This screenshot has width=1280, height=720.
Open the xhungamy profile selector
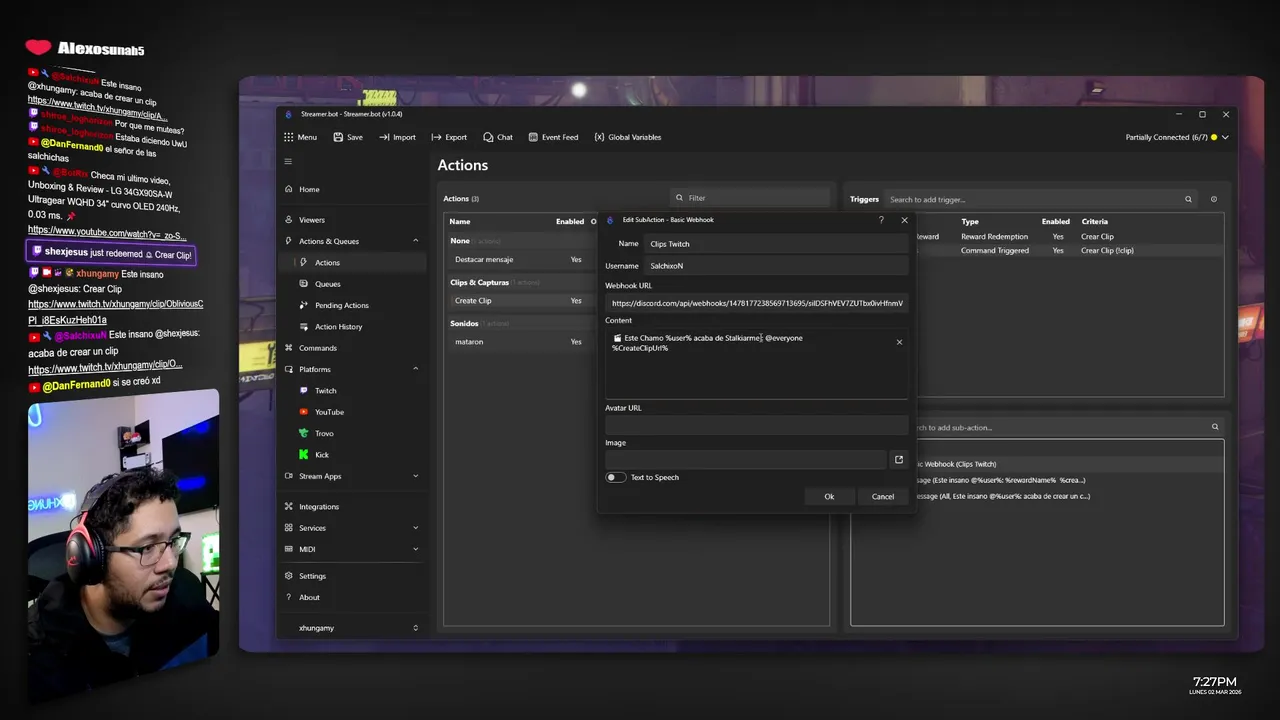point(352,628)
